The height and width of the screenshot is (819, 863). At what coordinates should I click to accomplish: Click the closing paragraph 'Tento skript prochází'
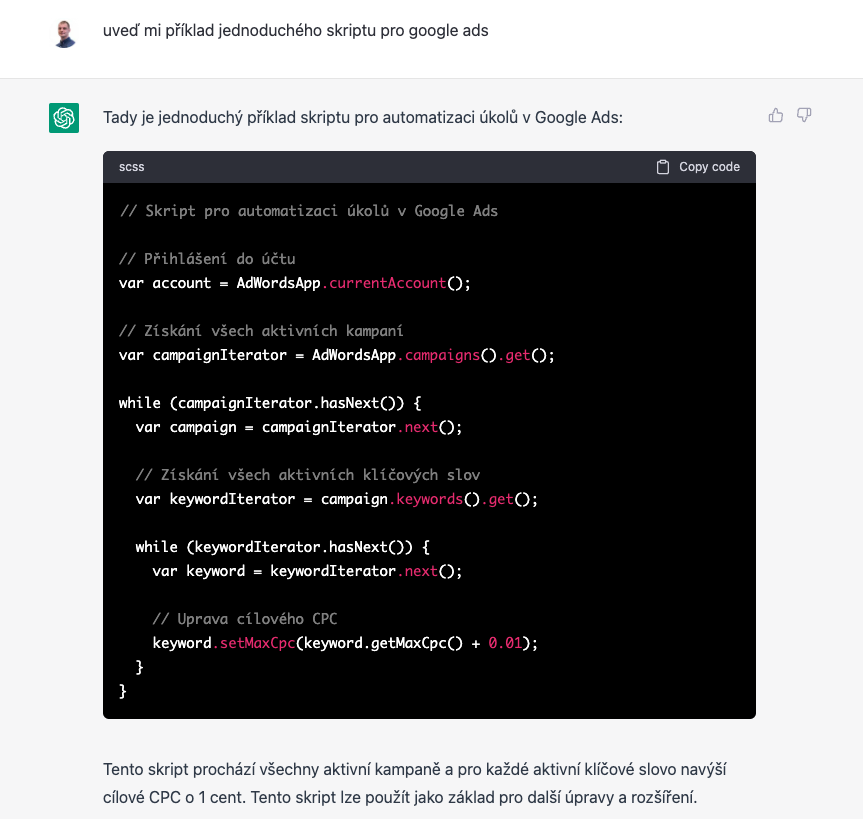[x=414, y=783]
